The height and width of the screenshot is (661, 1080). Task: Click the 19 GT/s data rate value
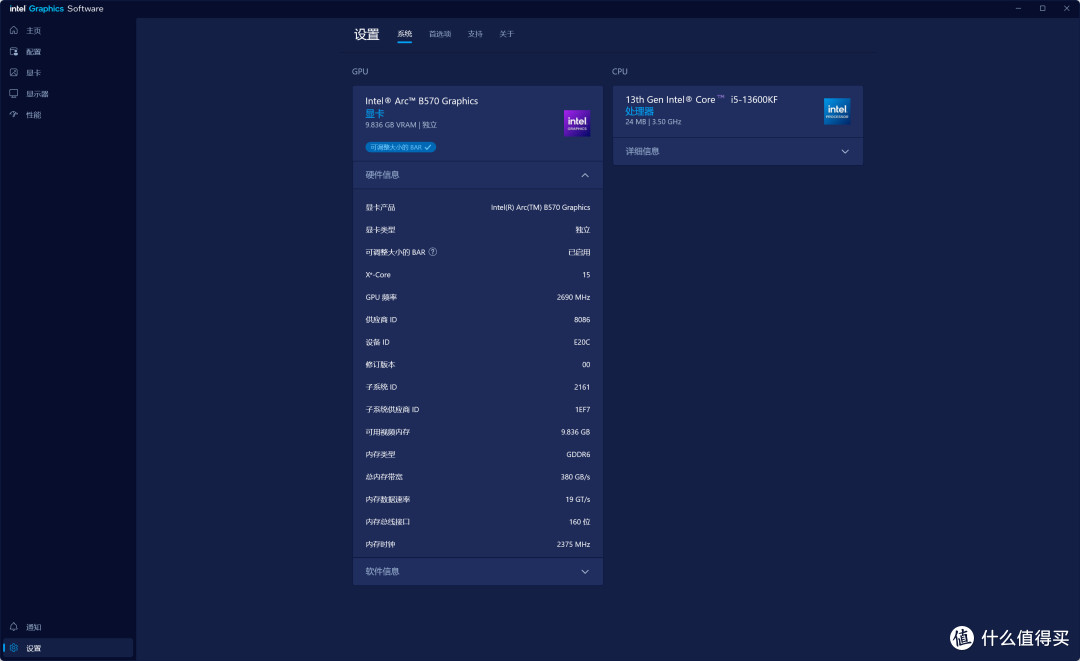(578, 499)
